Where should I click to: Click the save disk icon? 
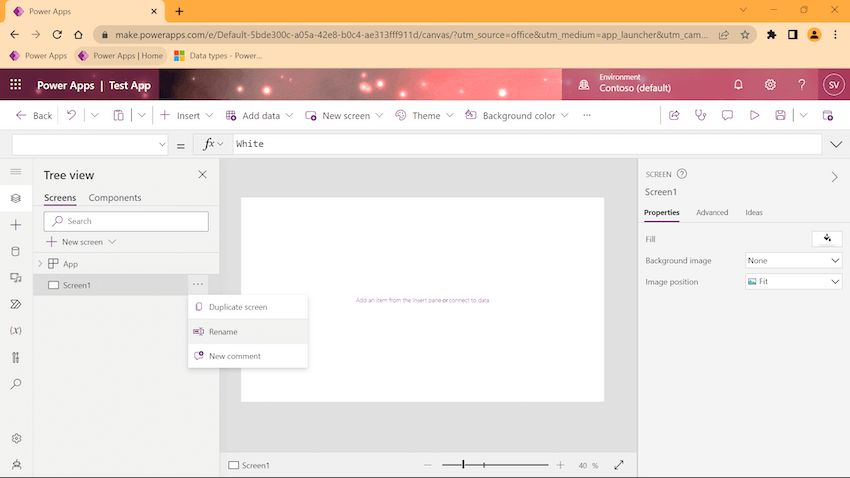point(780,115)
